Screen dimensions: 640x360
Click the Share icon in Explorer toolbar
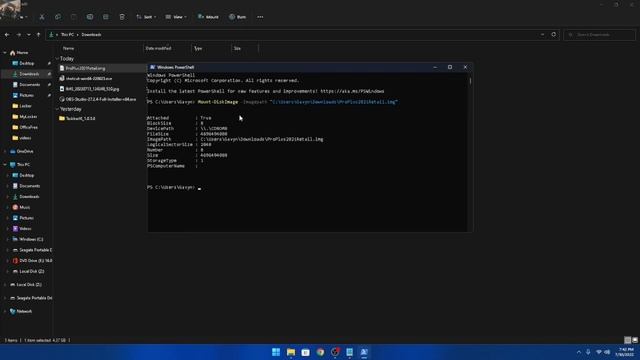[x=106, y=17]
